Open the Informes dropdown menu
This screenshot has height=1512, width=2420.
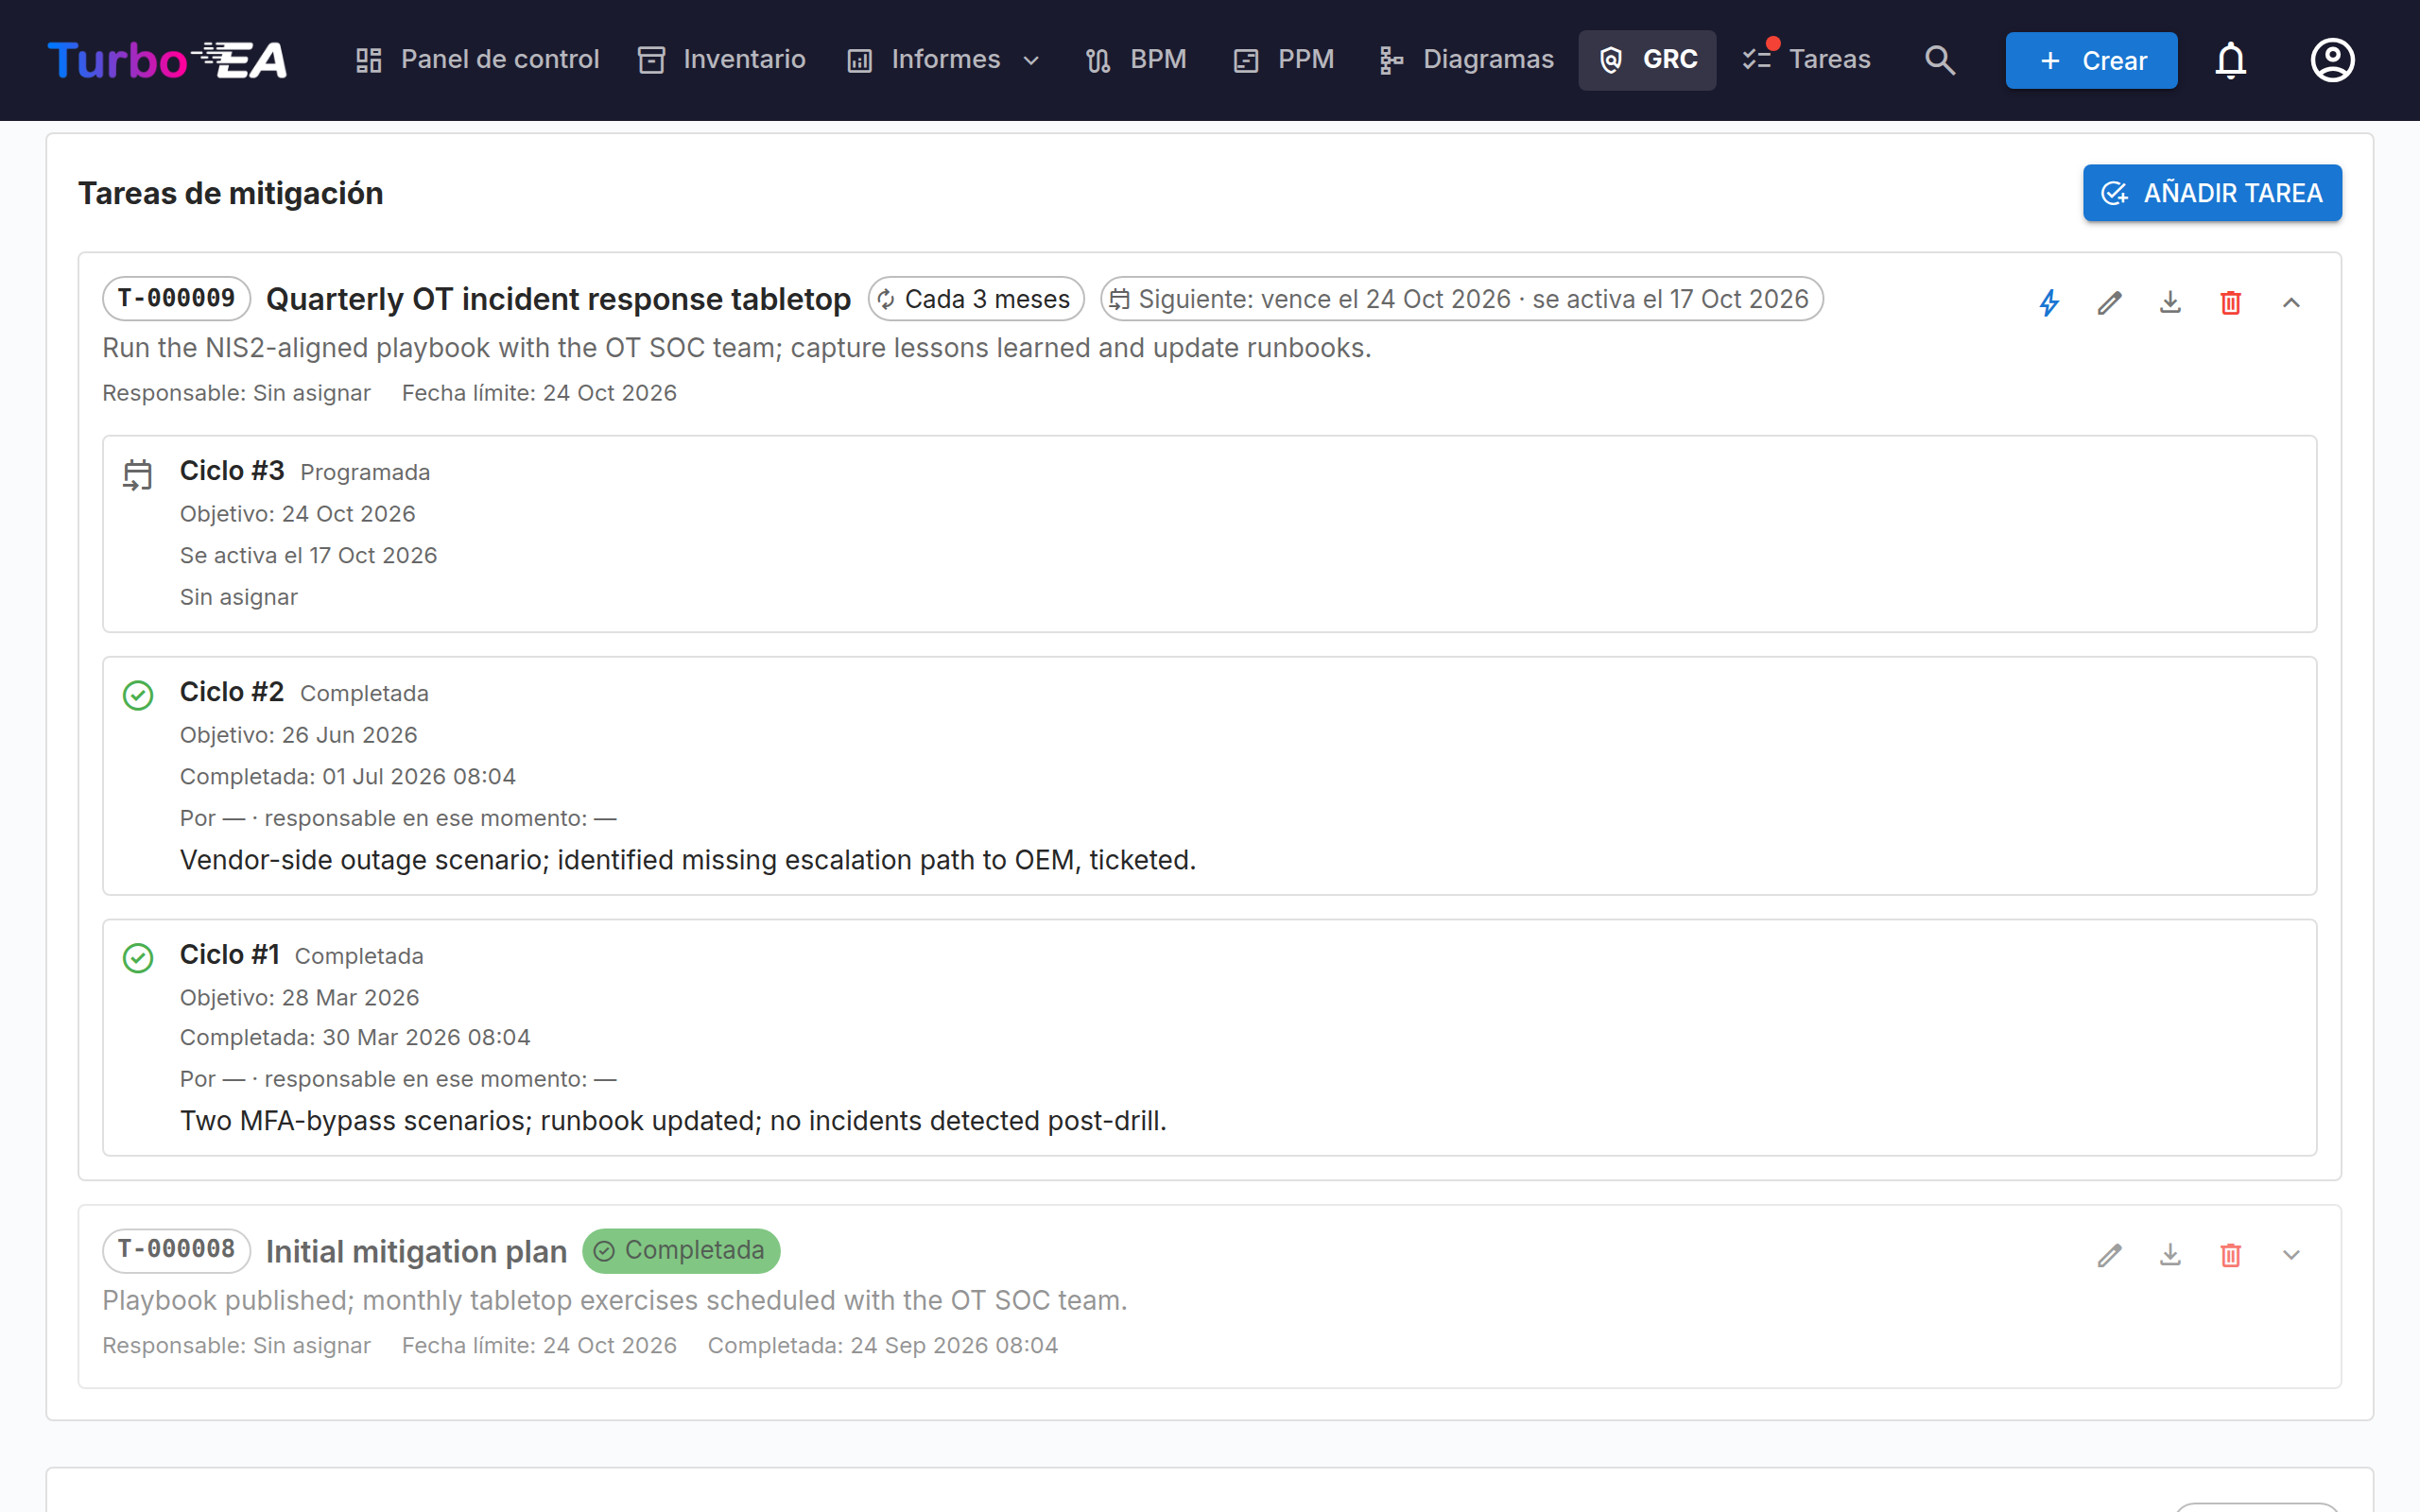[944, 60]
